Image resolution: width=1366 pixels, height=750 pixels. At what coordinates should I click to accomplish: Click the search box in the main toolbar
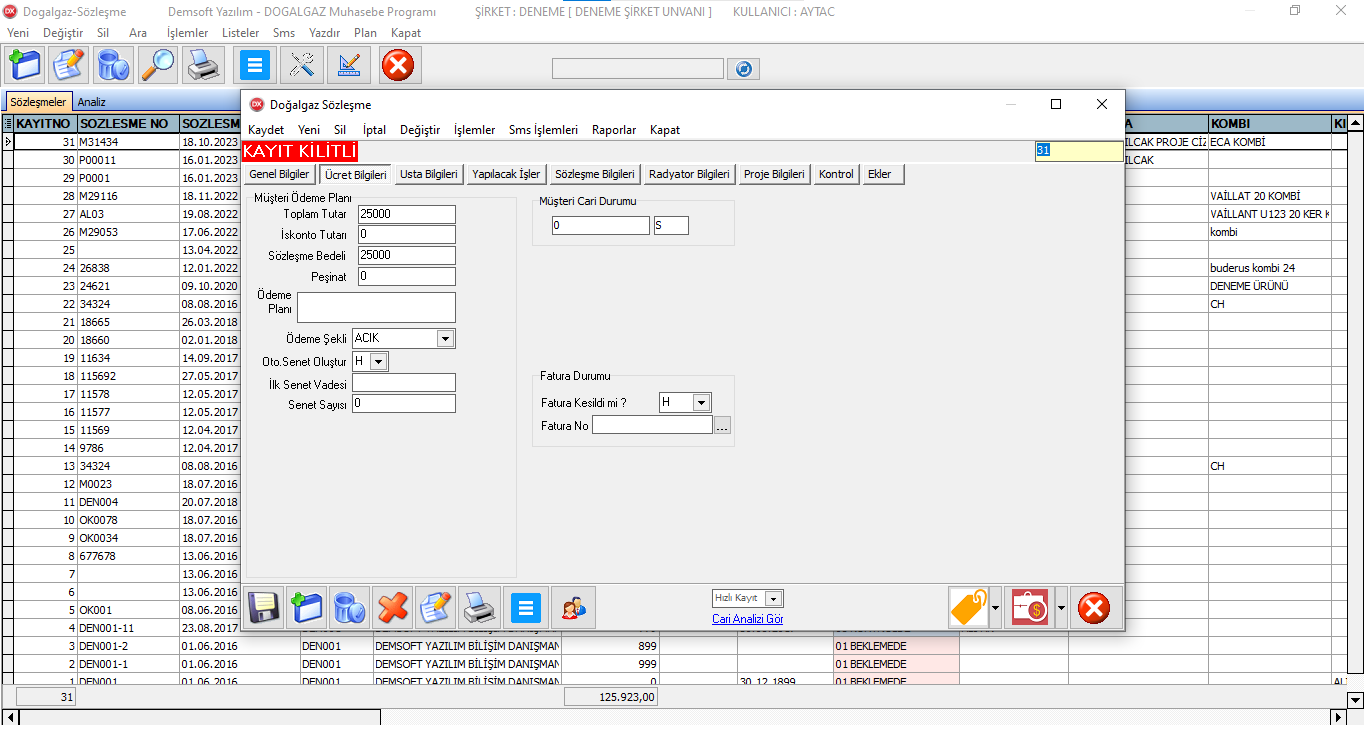click(x=637, y=69)
